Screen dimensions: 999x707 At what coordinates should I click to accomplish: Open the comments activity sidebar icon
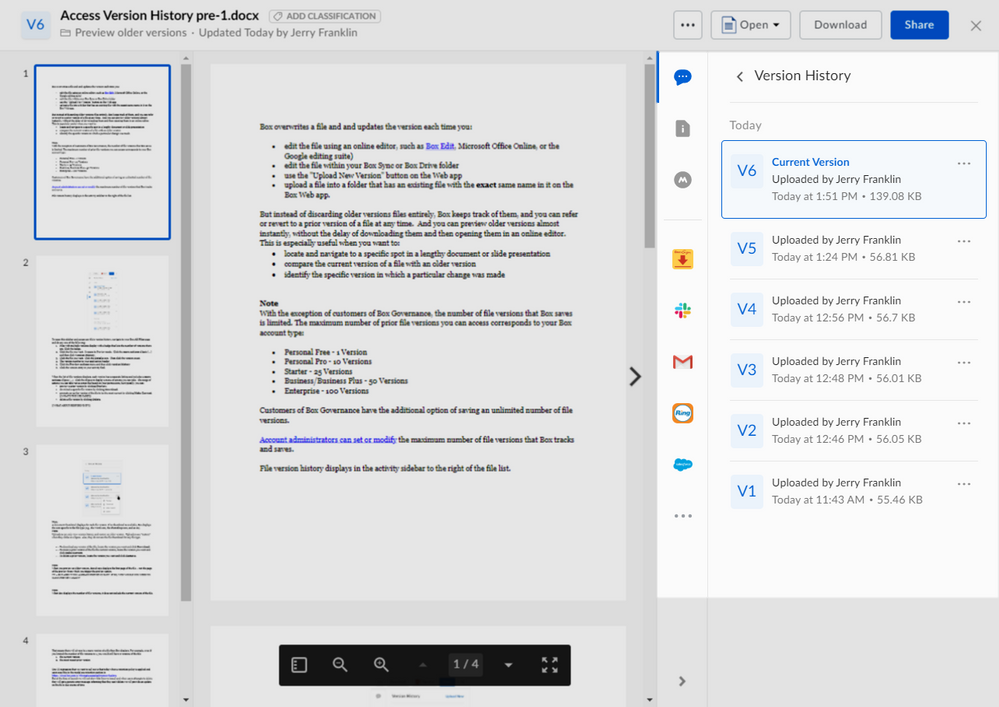pos(682,77)
